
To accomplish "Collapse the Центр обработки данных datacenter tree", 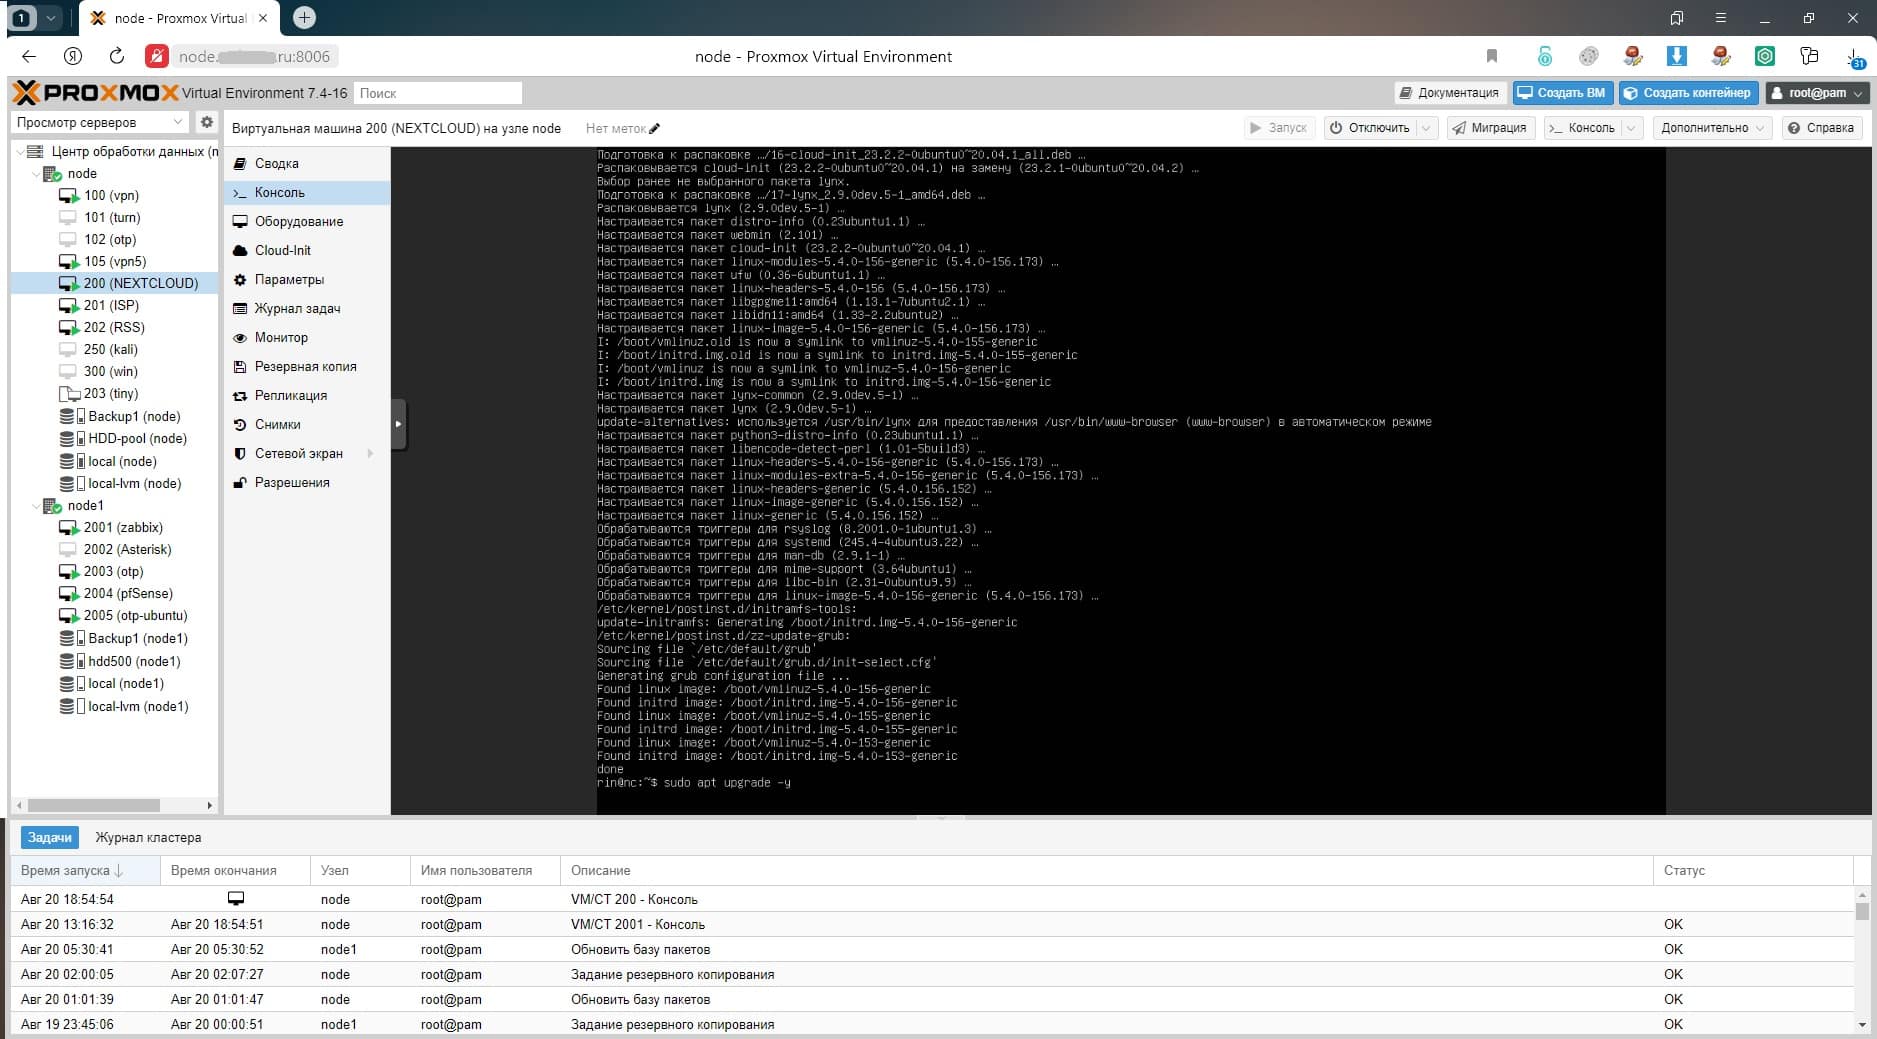I will [x=18, y=152].
